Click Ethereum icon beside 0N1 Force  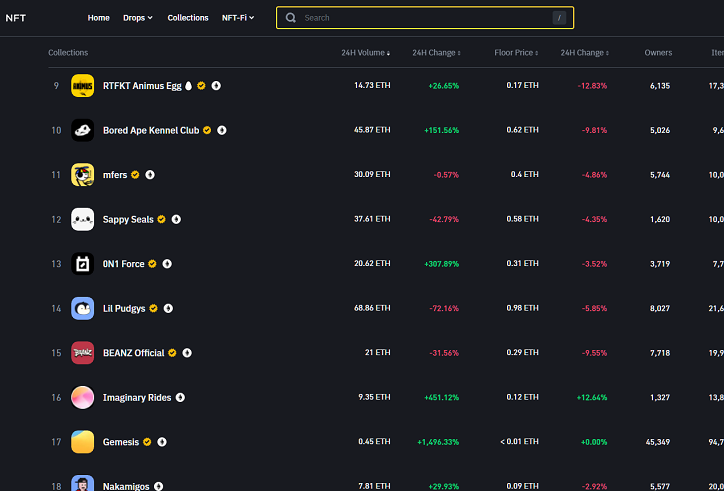(167, 264)
